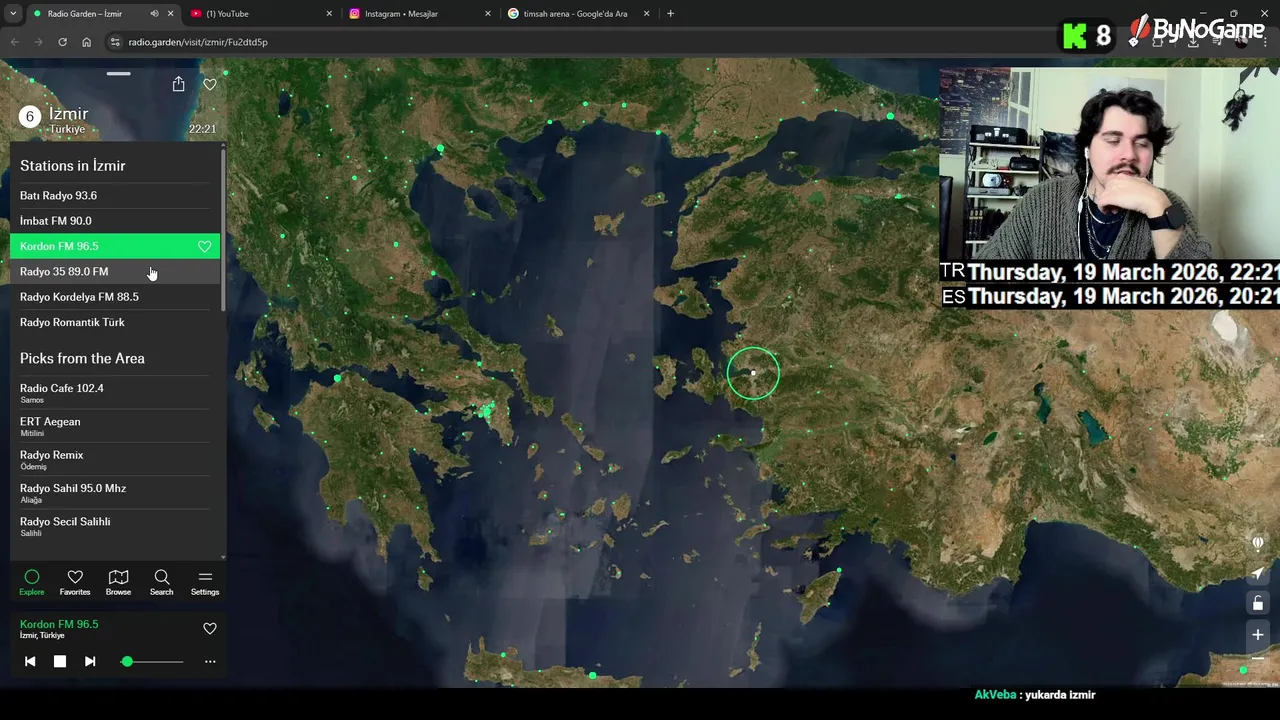Play Radio Cafe 102.4 from Samos
This screenshot has height=720, width=1280.
click(115, 393)
